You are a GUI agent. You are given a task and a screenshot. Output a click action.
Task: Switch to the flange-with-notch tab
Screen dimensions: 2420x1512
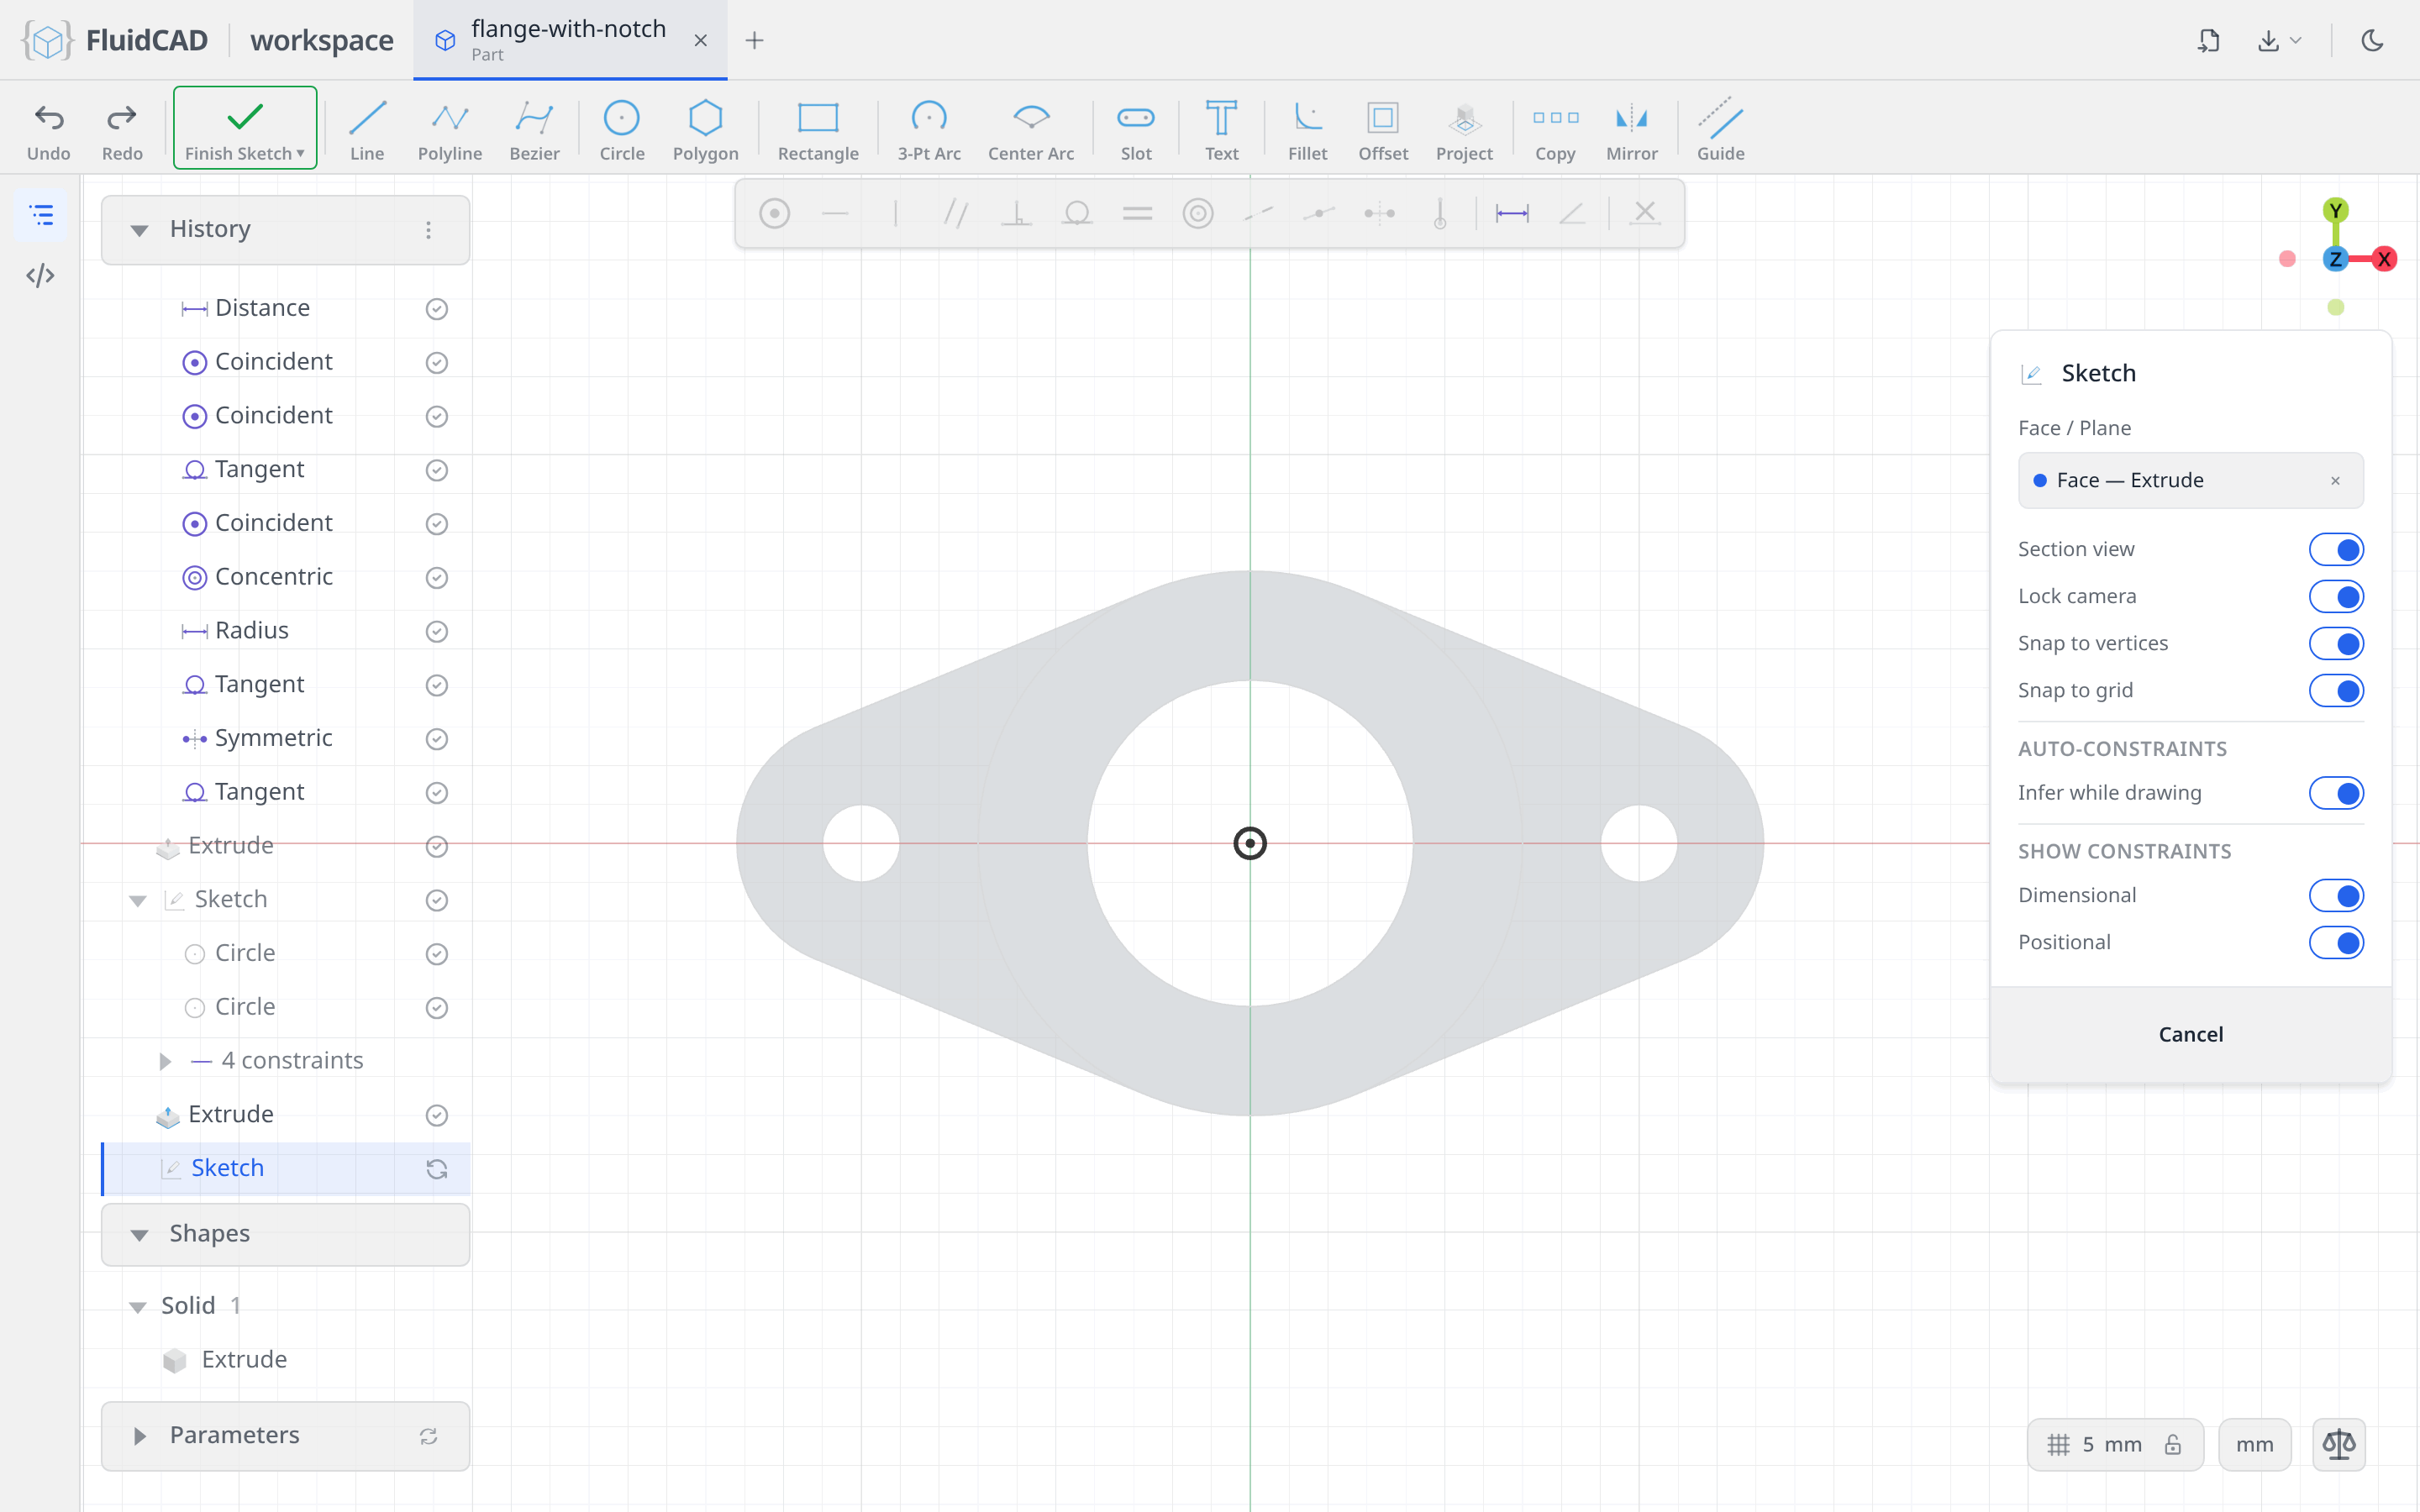point(570,40)
